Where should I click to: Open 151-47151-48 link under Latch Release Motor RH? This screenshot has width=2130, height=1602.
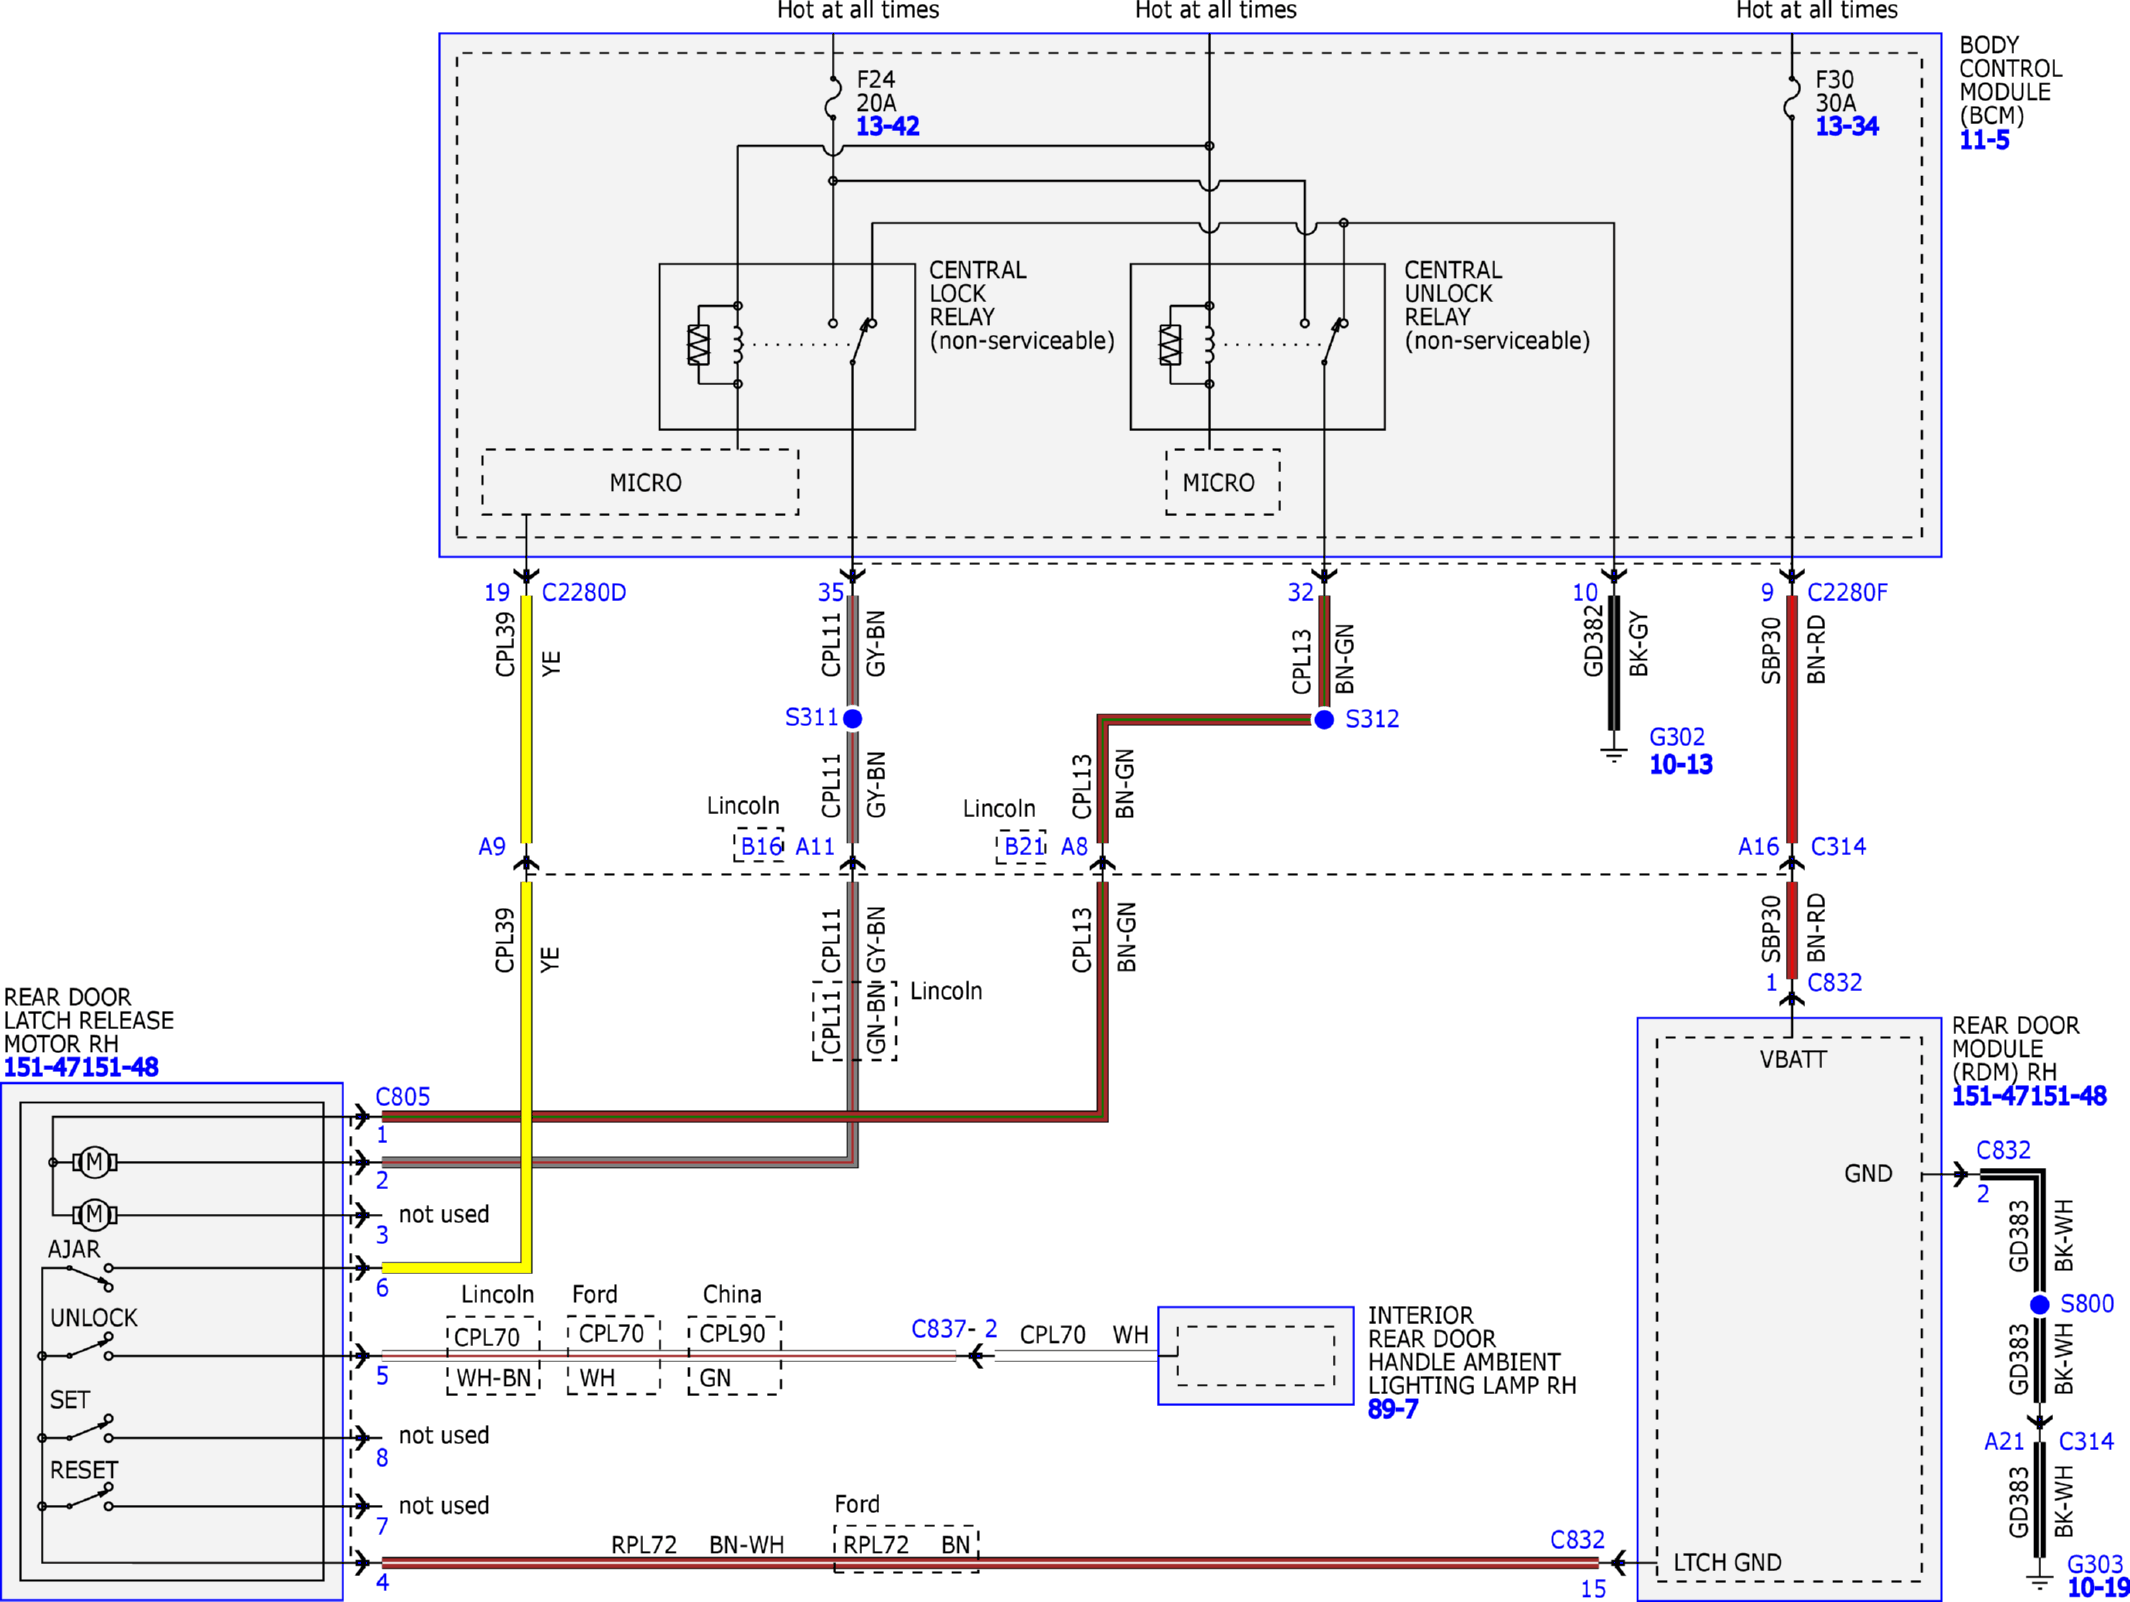pyautogui.click(x=81, y=1068)
